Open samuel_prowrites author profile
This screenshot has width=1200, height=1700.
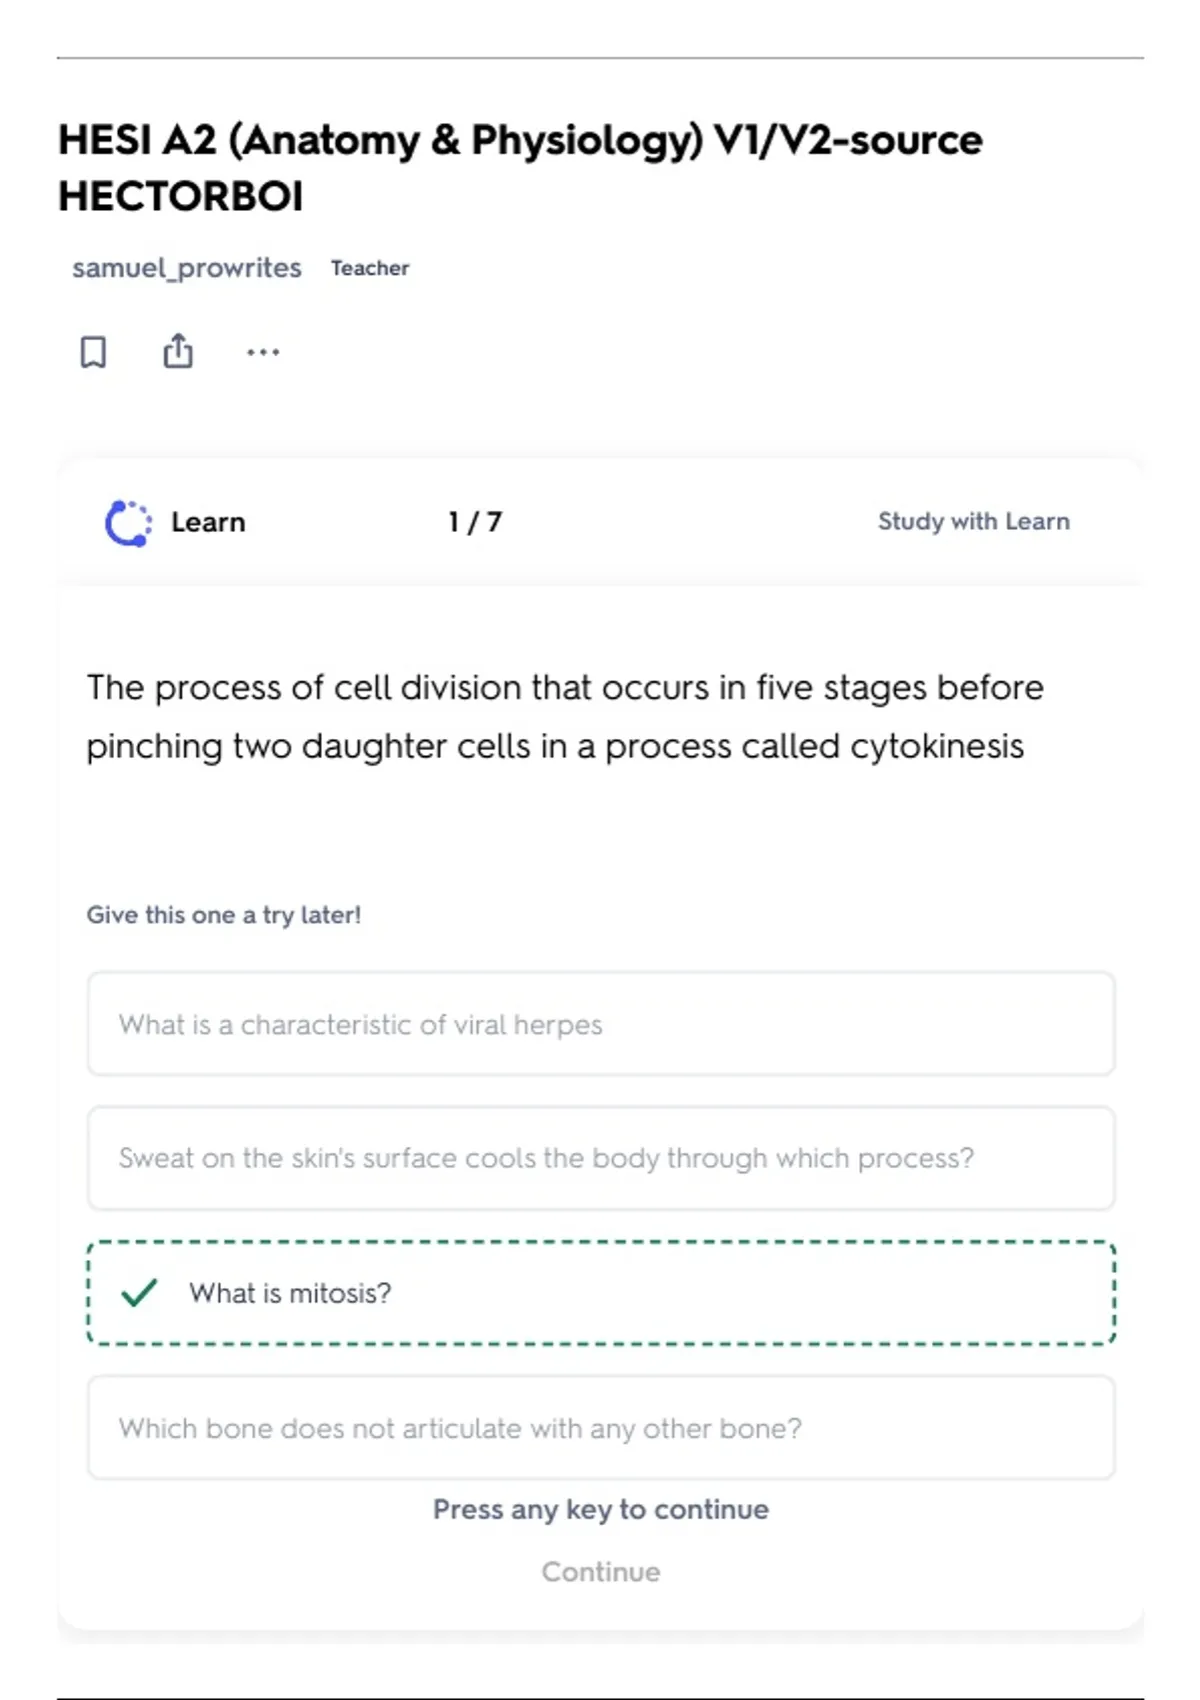(x=187, y=268)
